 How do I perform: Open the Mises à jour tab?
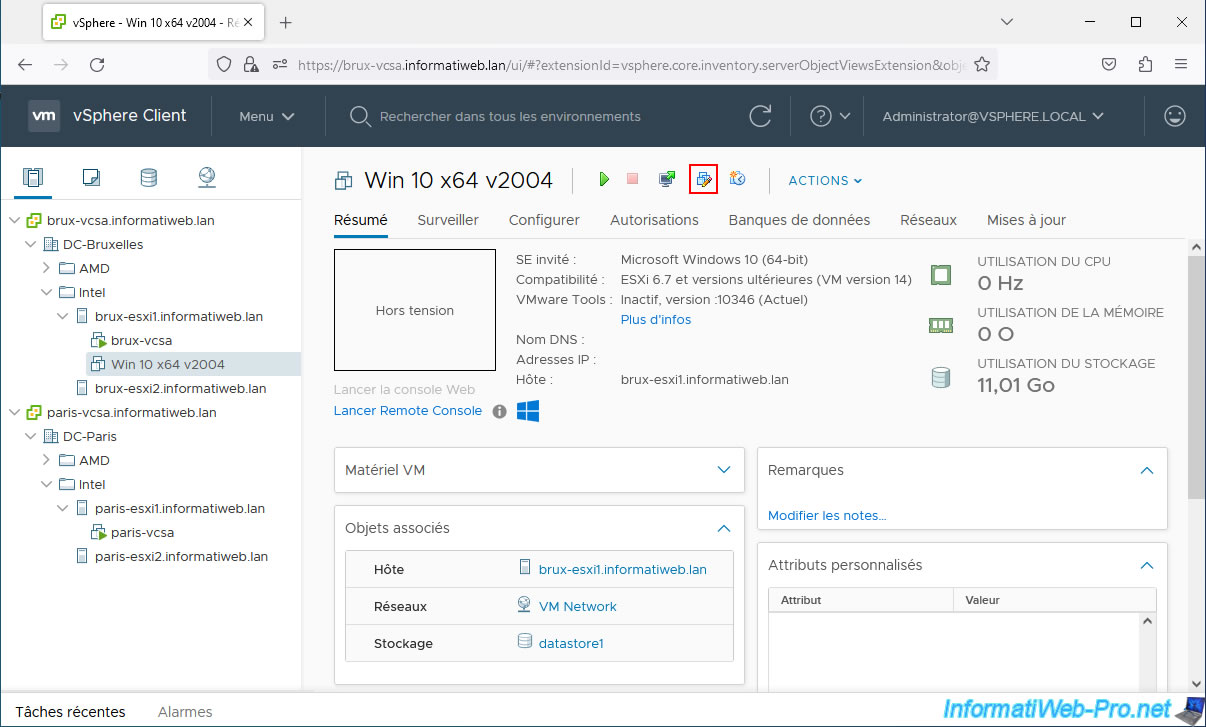1026,220
